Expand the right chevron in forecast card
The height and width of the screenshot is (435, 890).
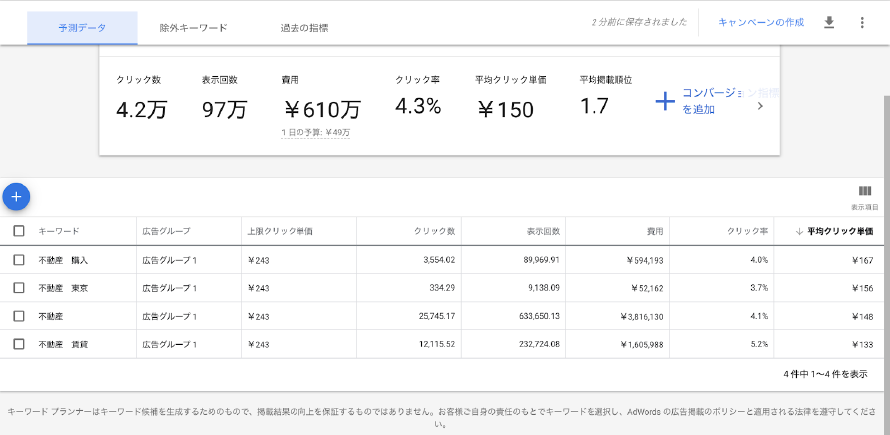click(x=759, y=105)
